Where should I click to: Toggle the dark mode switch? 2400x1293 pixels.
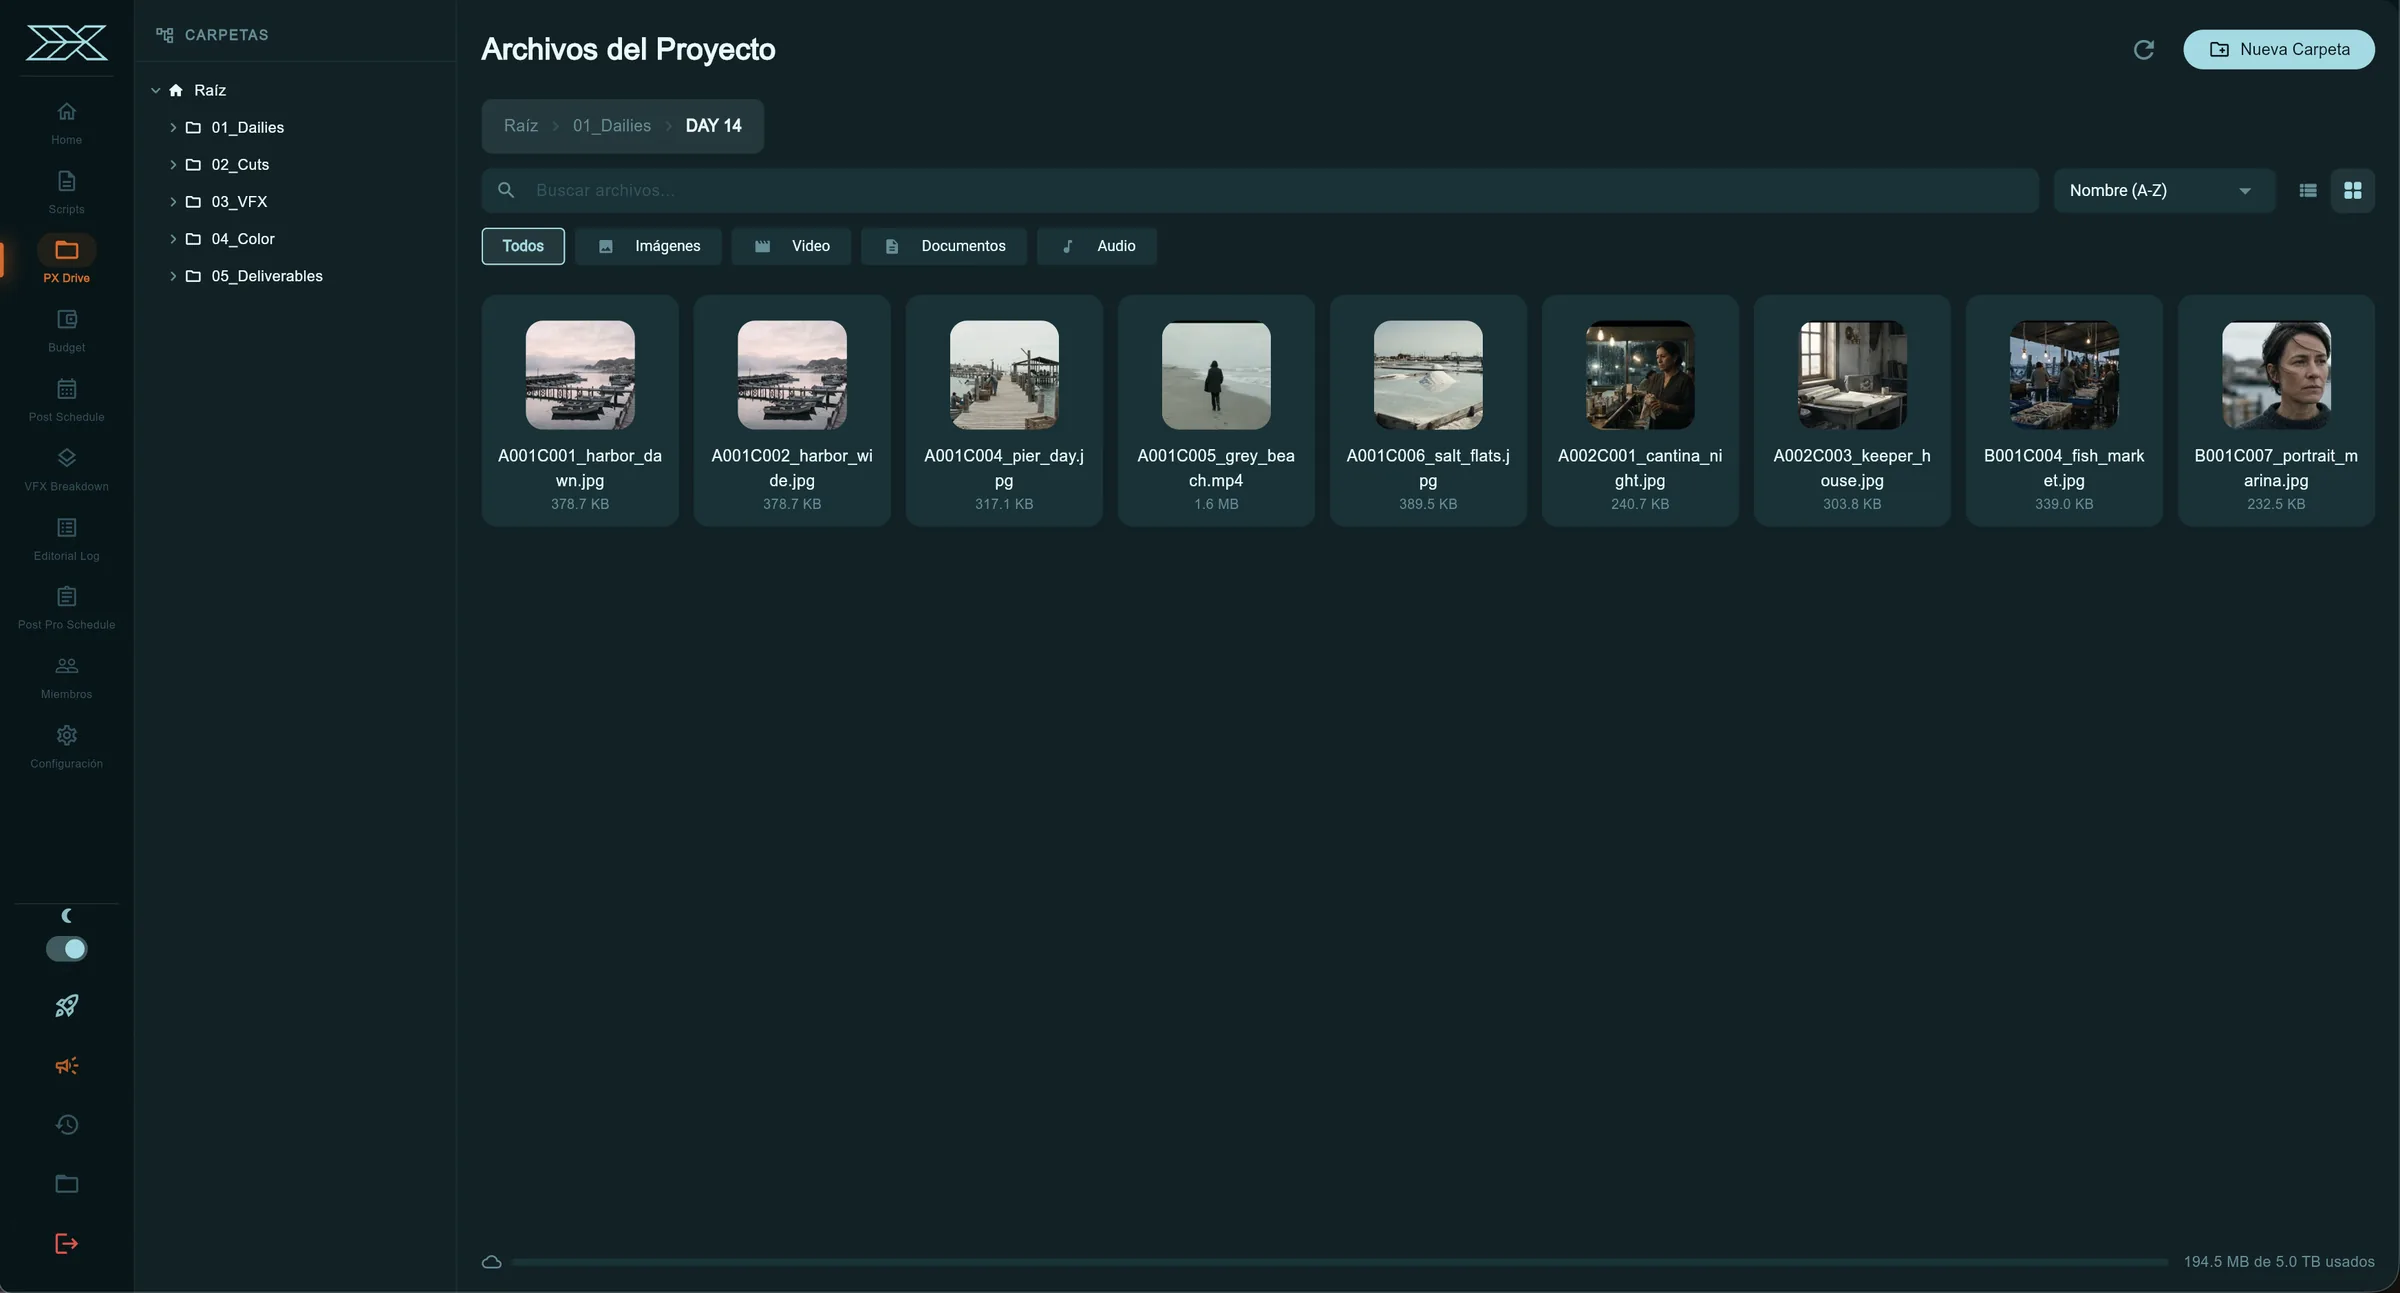click(66, 949)
